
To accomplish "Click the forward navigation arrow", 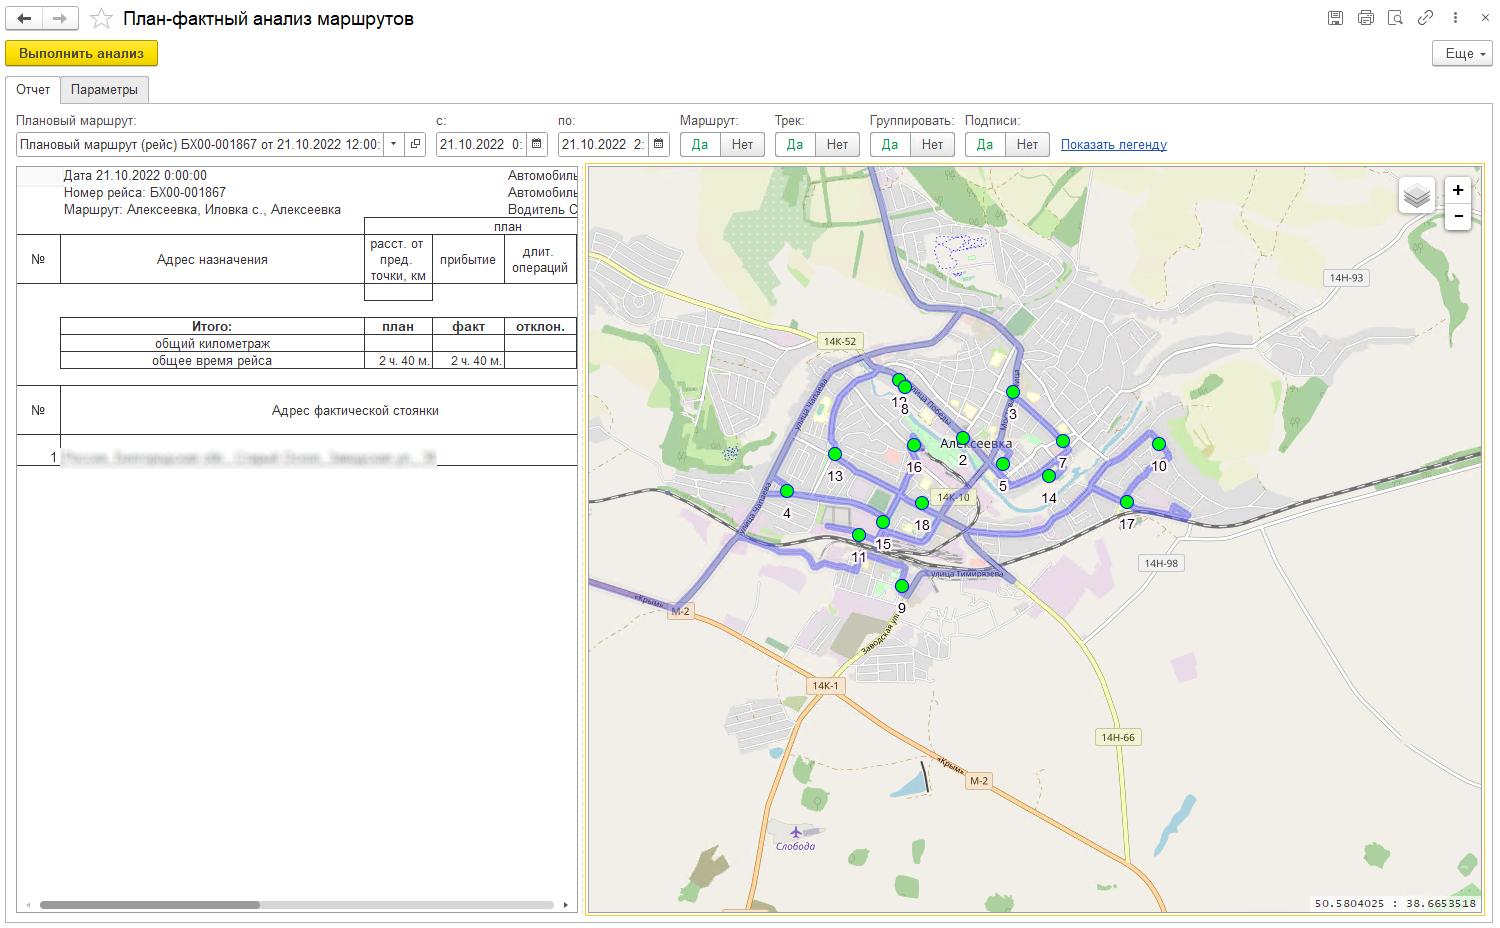I will pos(60,18).
